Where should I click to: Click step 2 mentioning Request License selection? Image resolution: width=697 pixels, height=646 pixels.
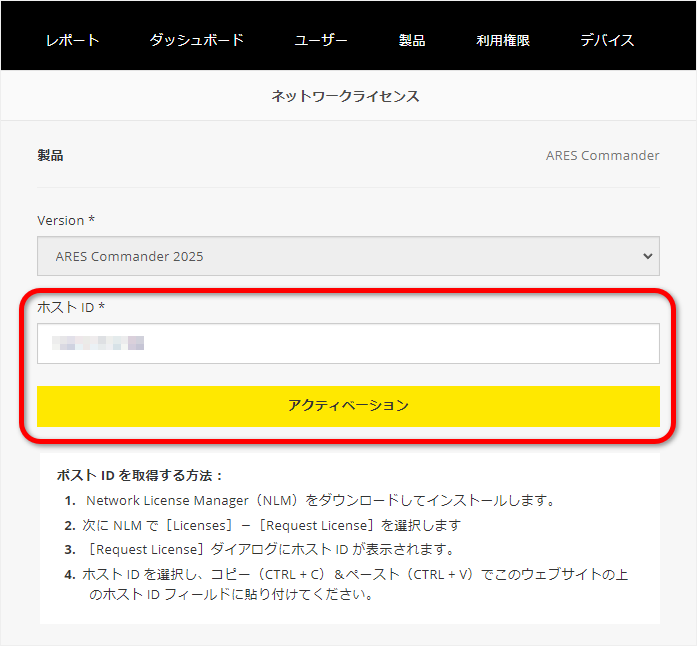coord(262,526)
